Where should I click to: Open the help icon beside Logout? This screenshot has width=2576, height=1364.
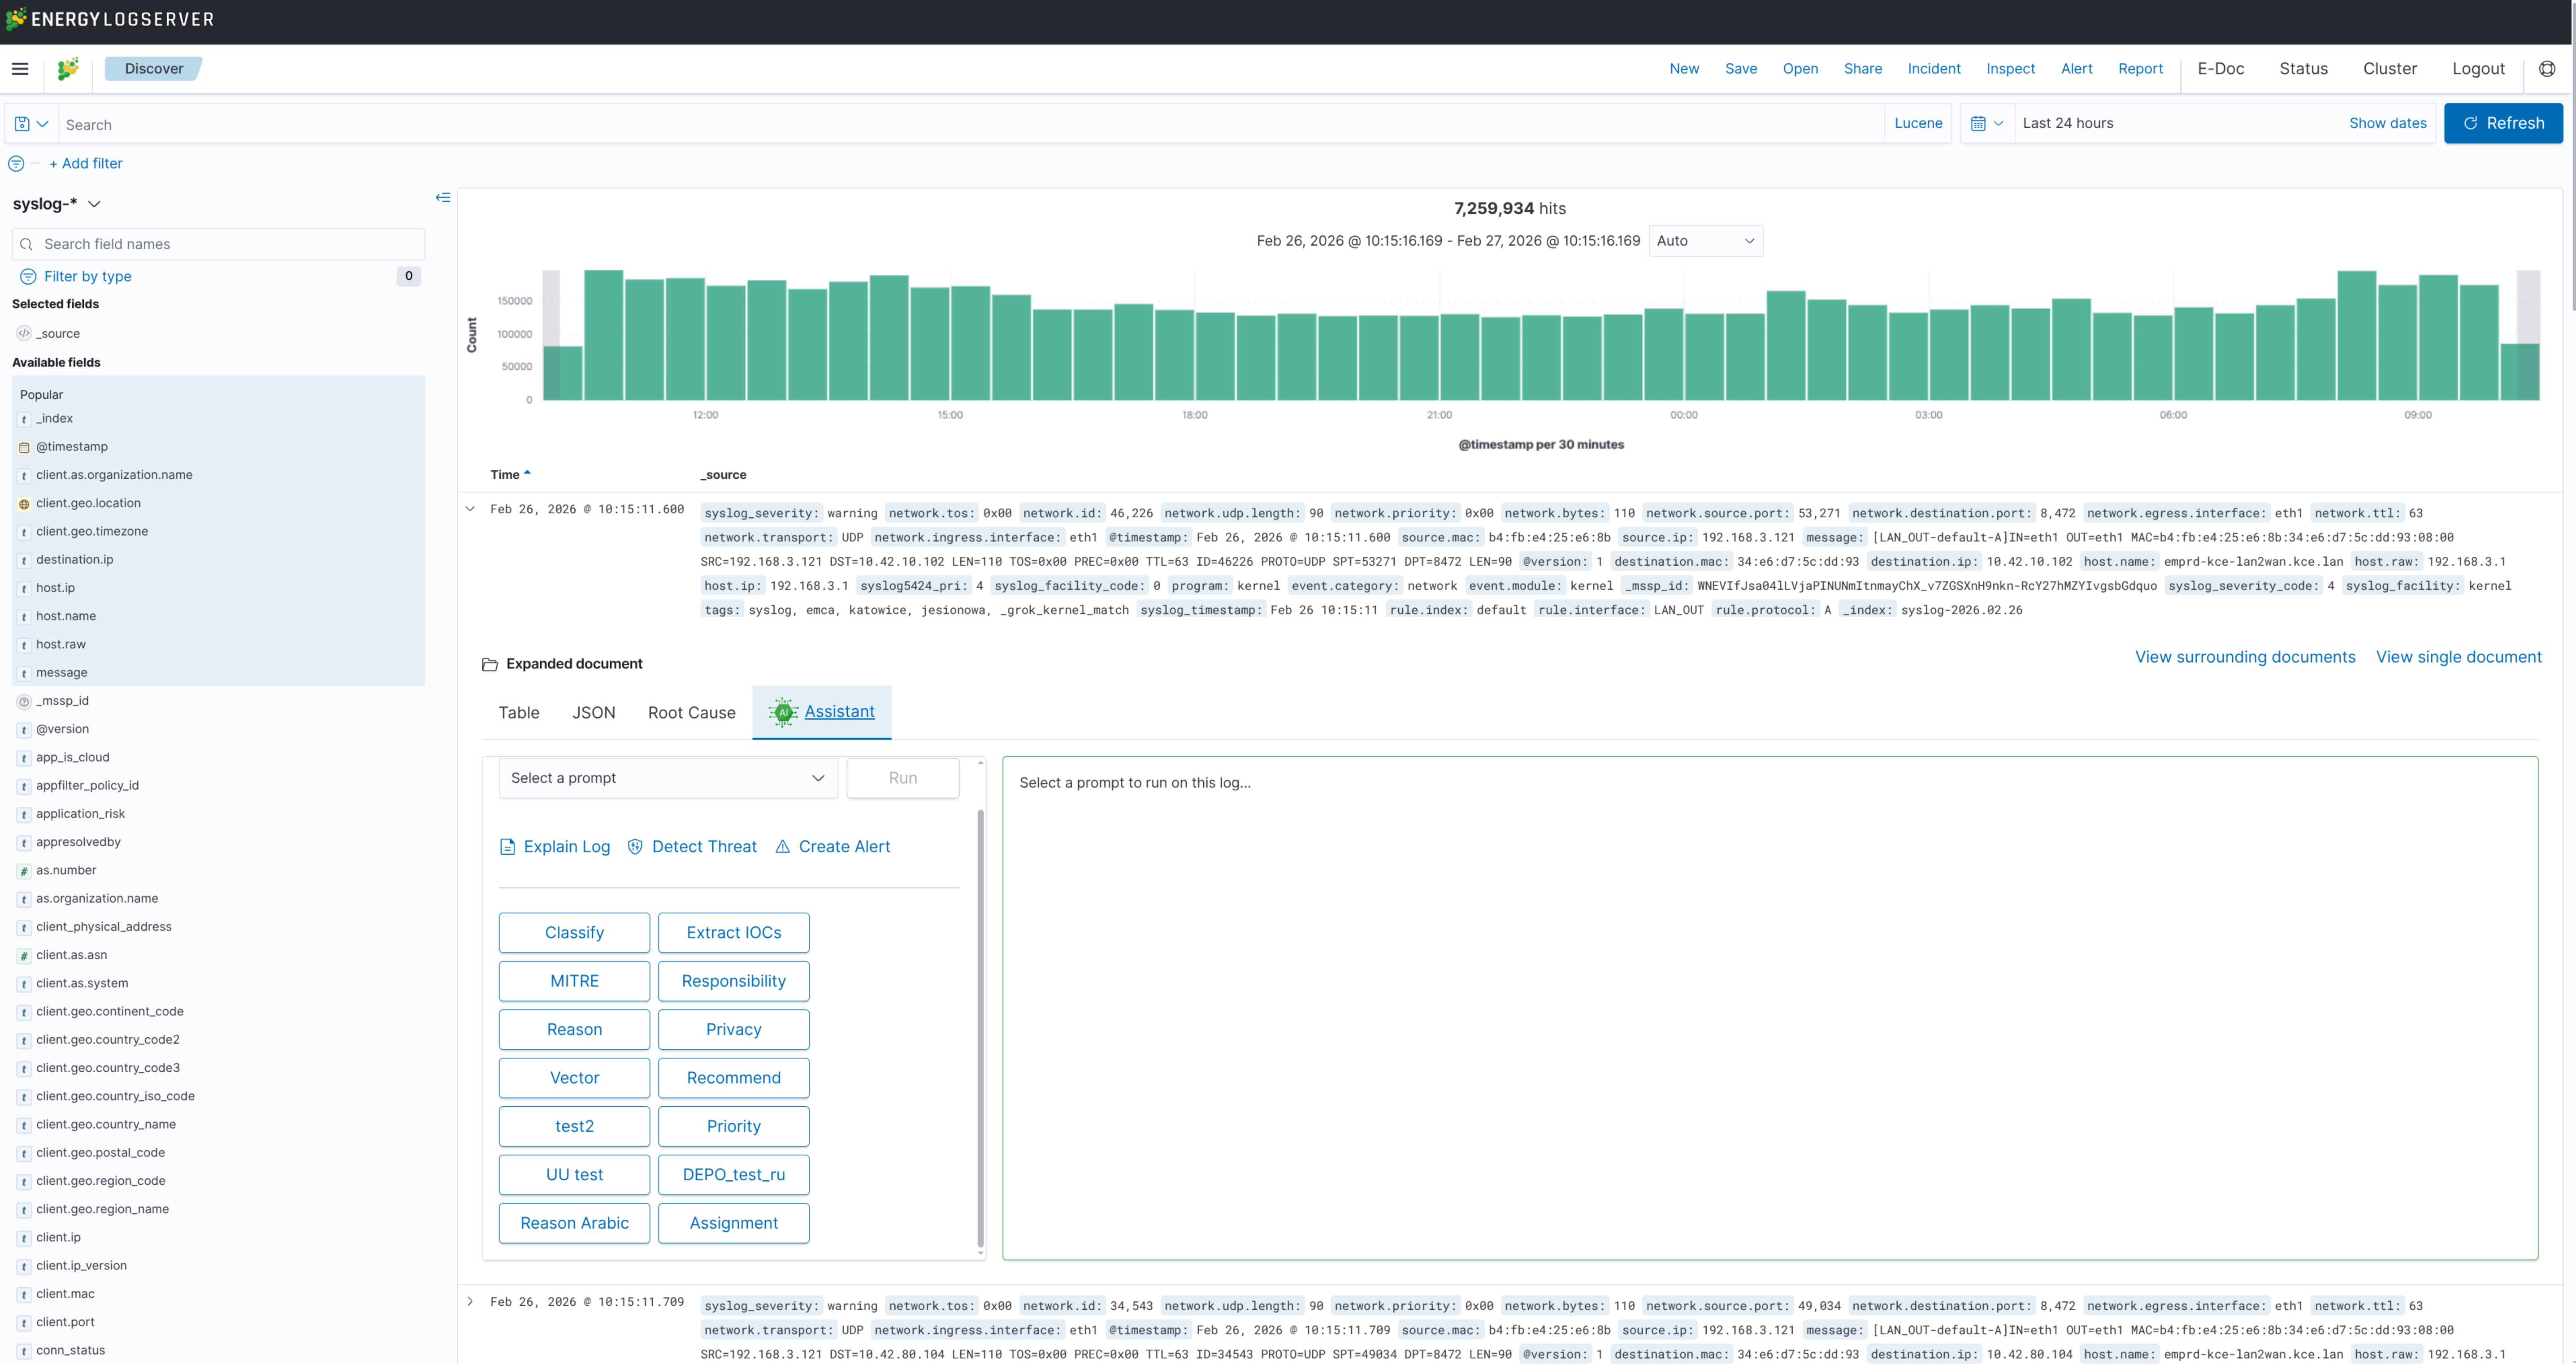tap(2547, 69)
